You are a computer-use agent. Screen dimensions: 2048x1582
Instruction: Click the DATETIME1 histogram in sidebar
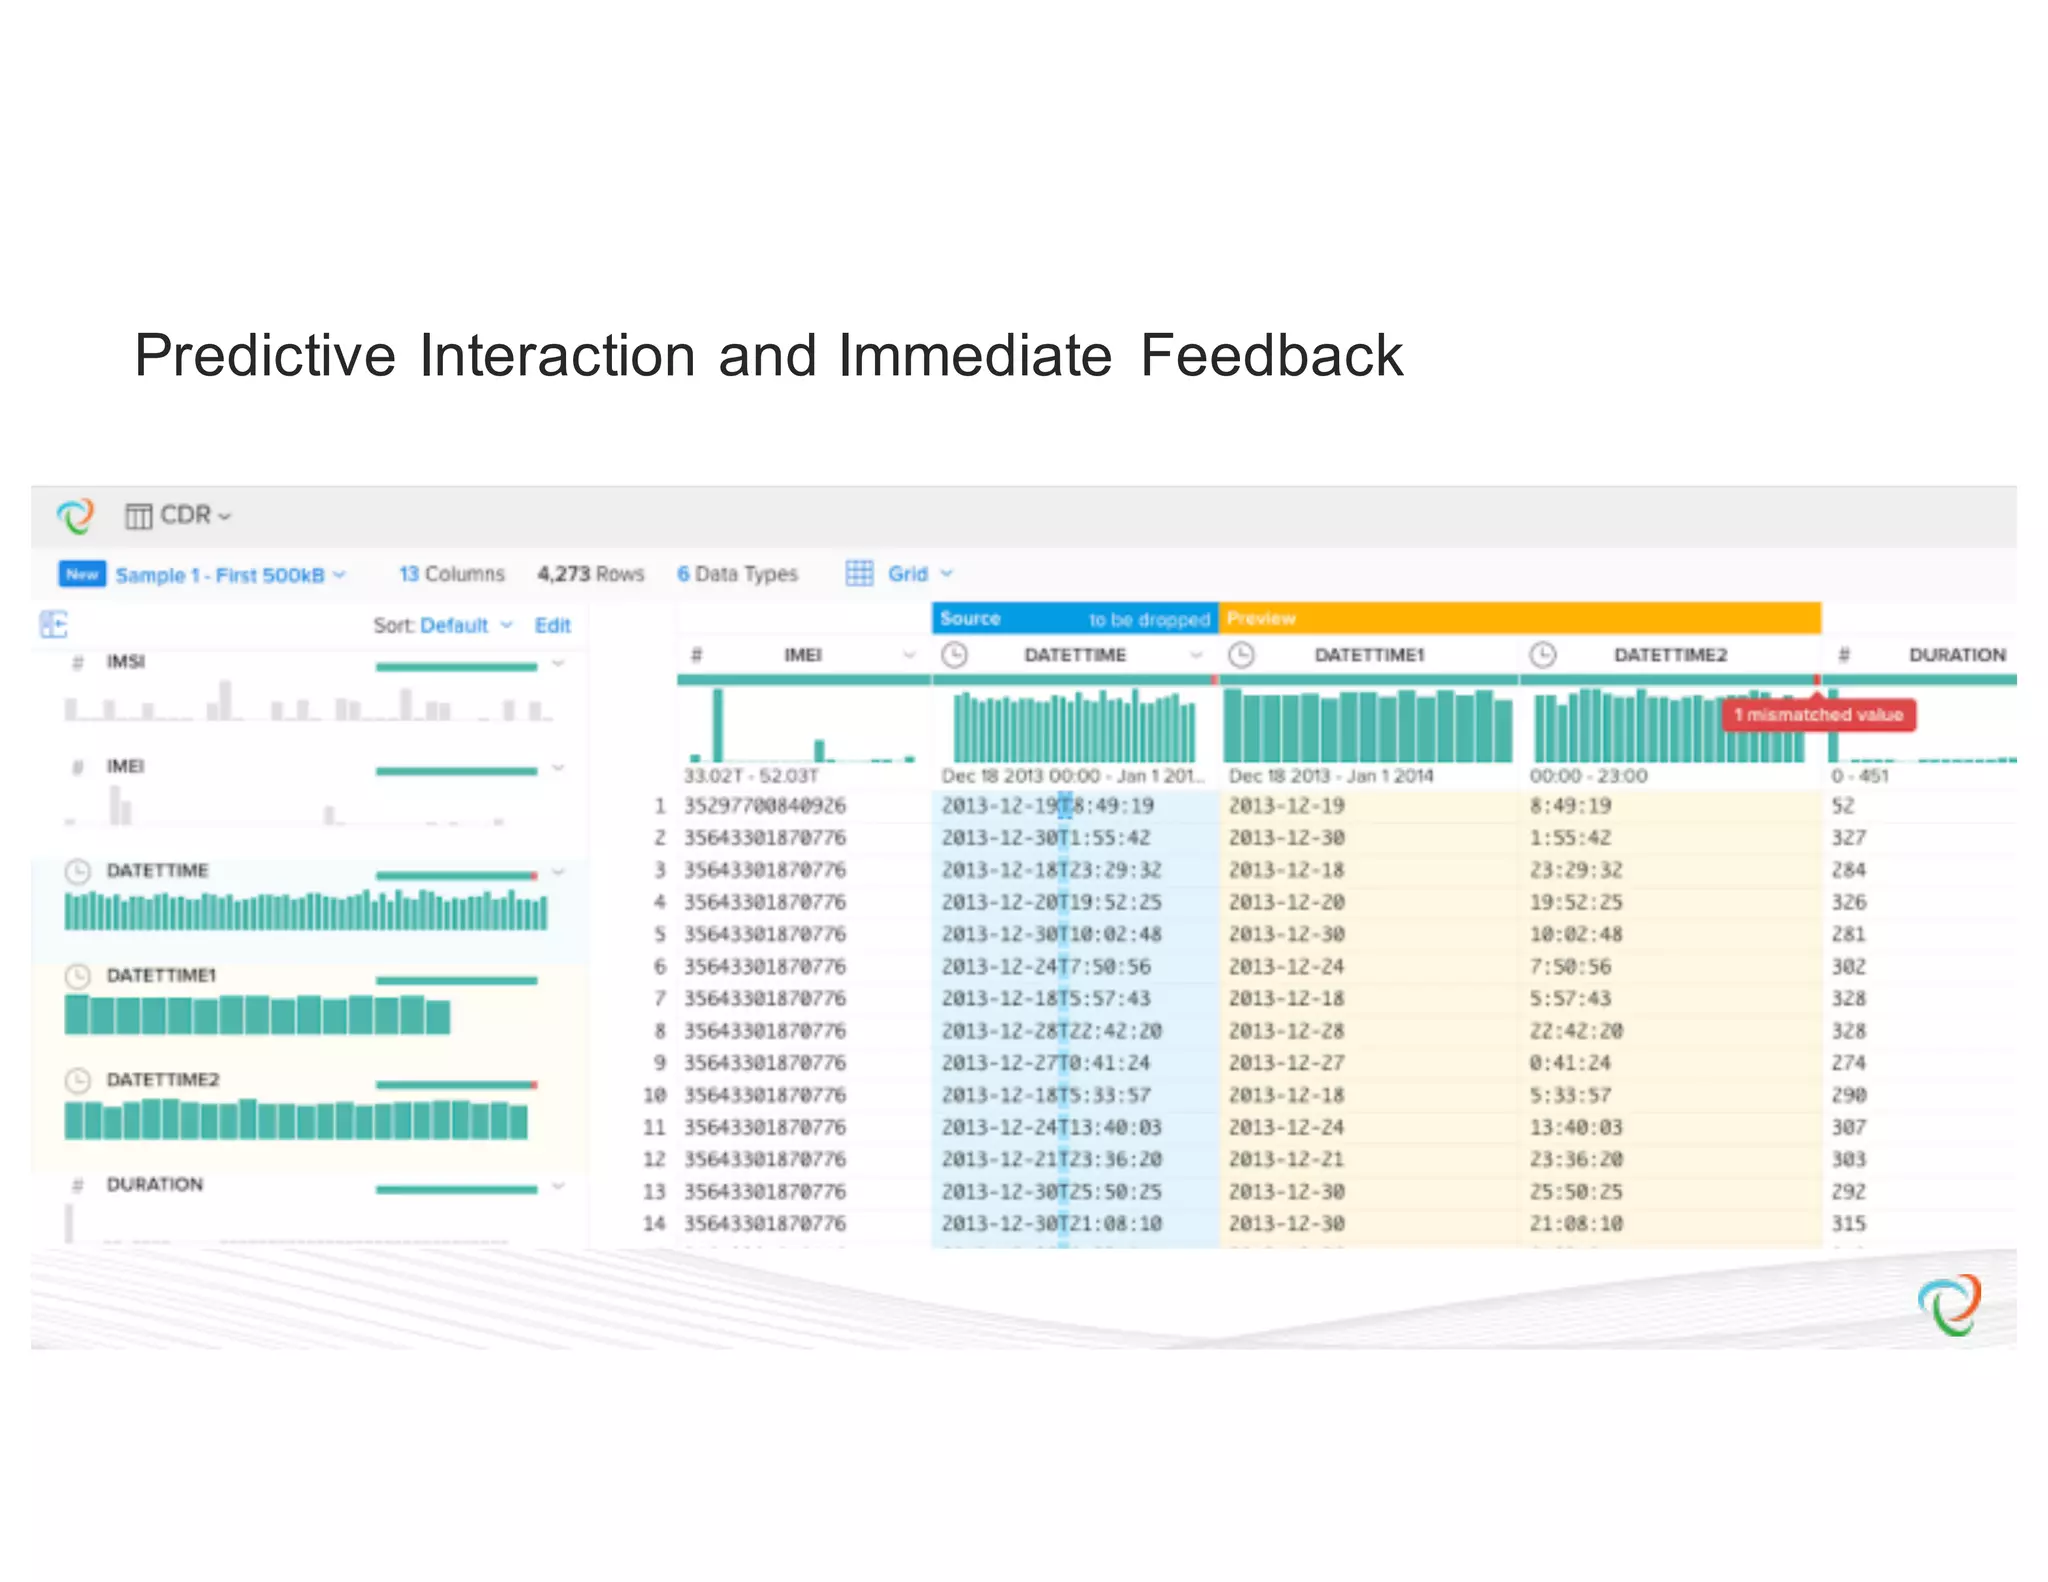tap(257, 1015)
